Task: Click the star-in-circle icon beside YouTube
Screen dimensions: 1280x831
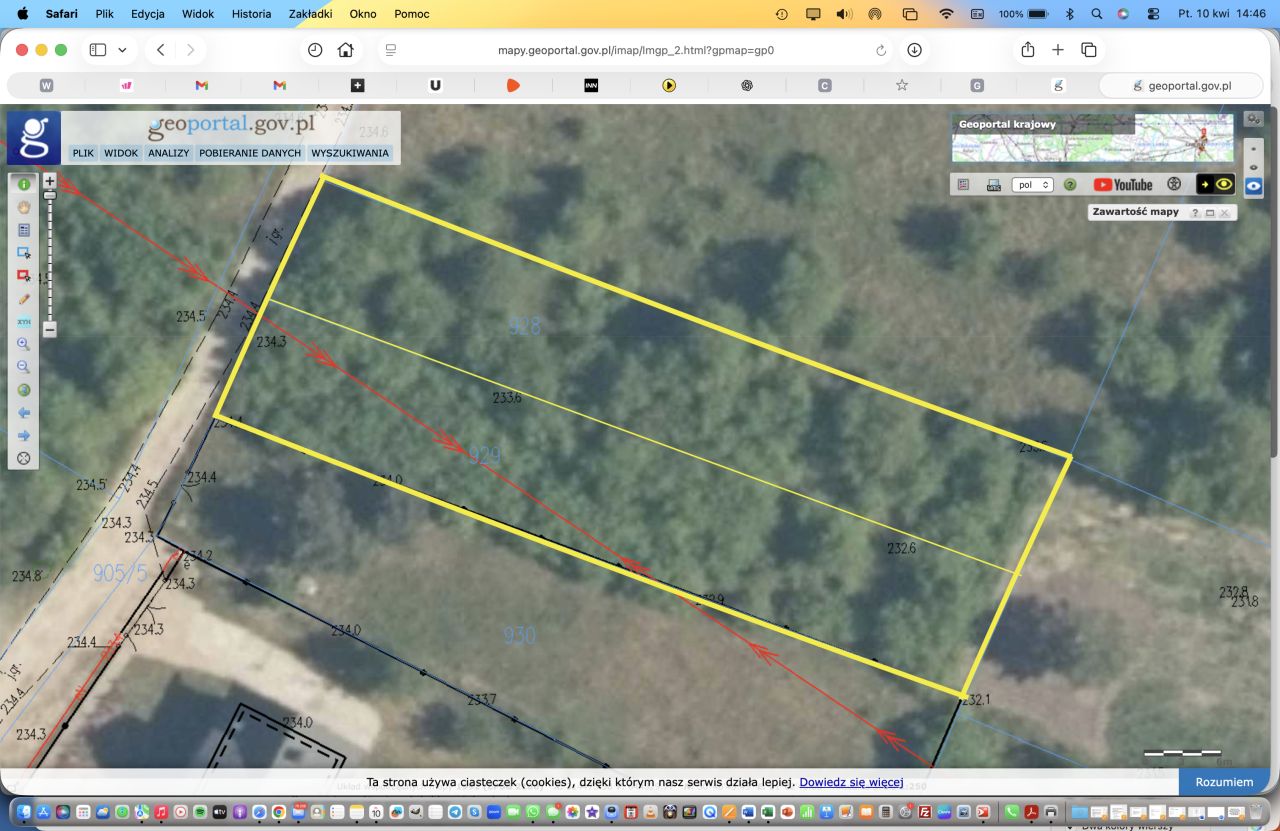Action: click(1175, 185)
